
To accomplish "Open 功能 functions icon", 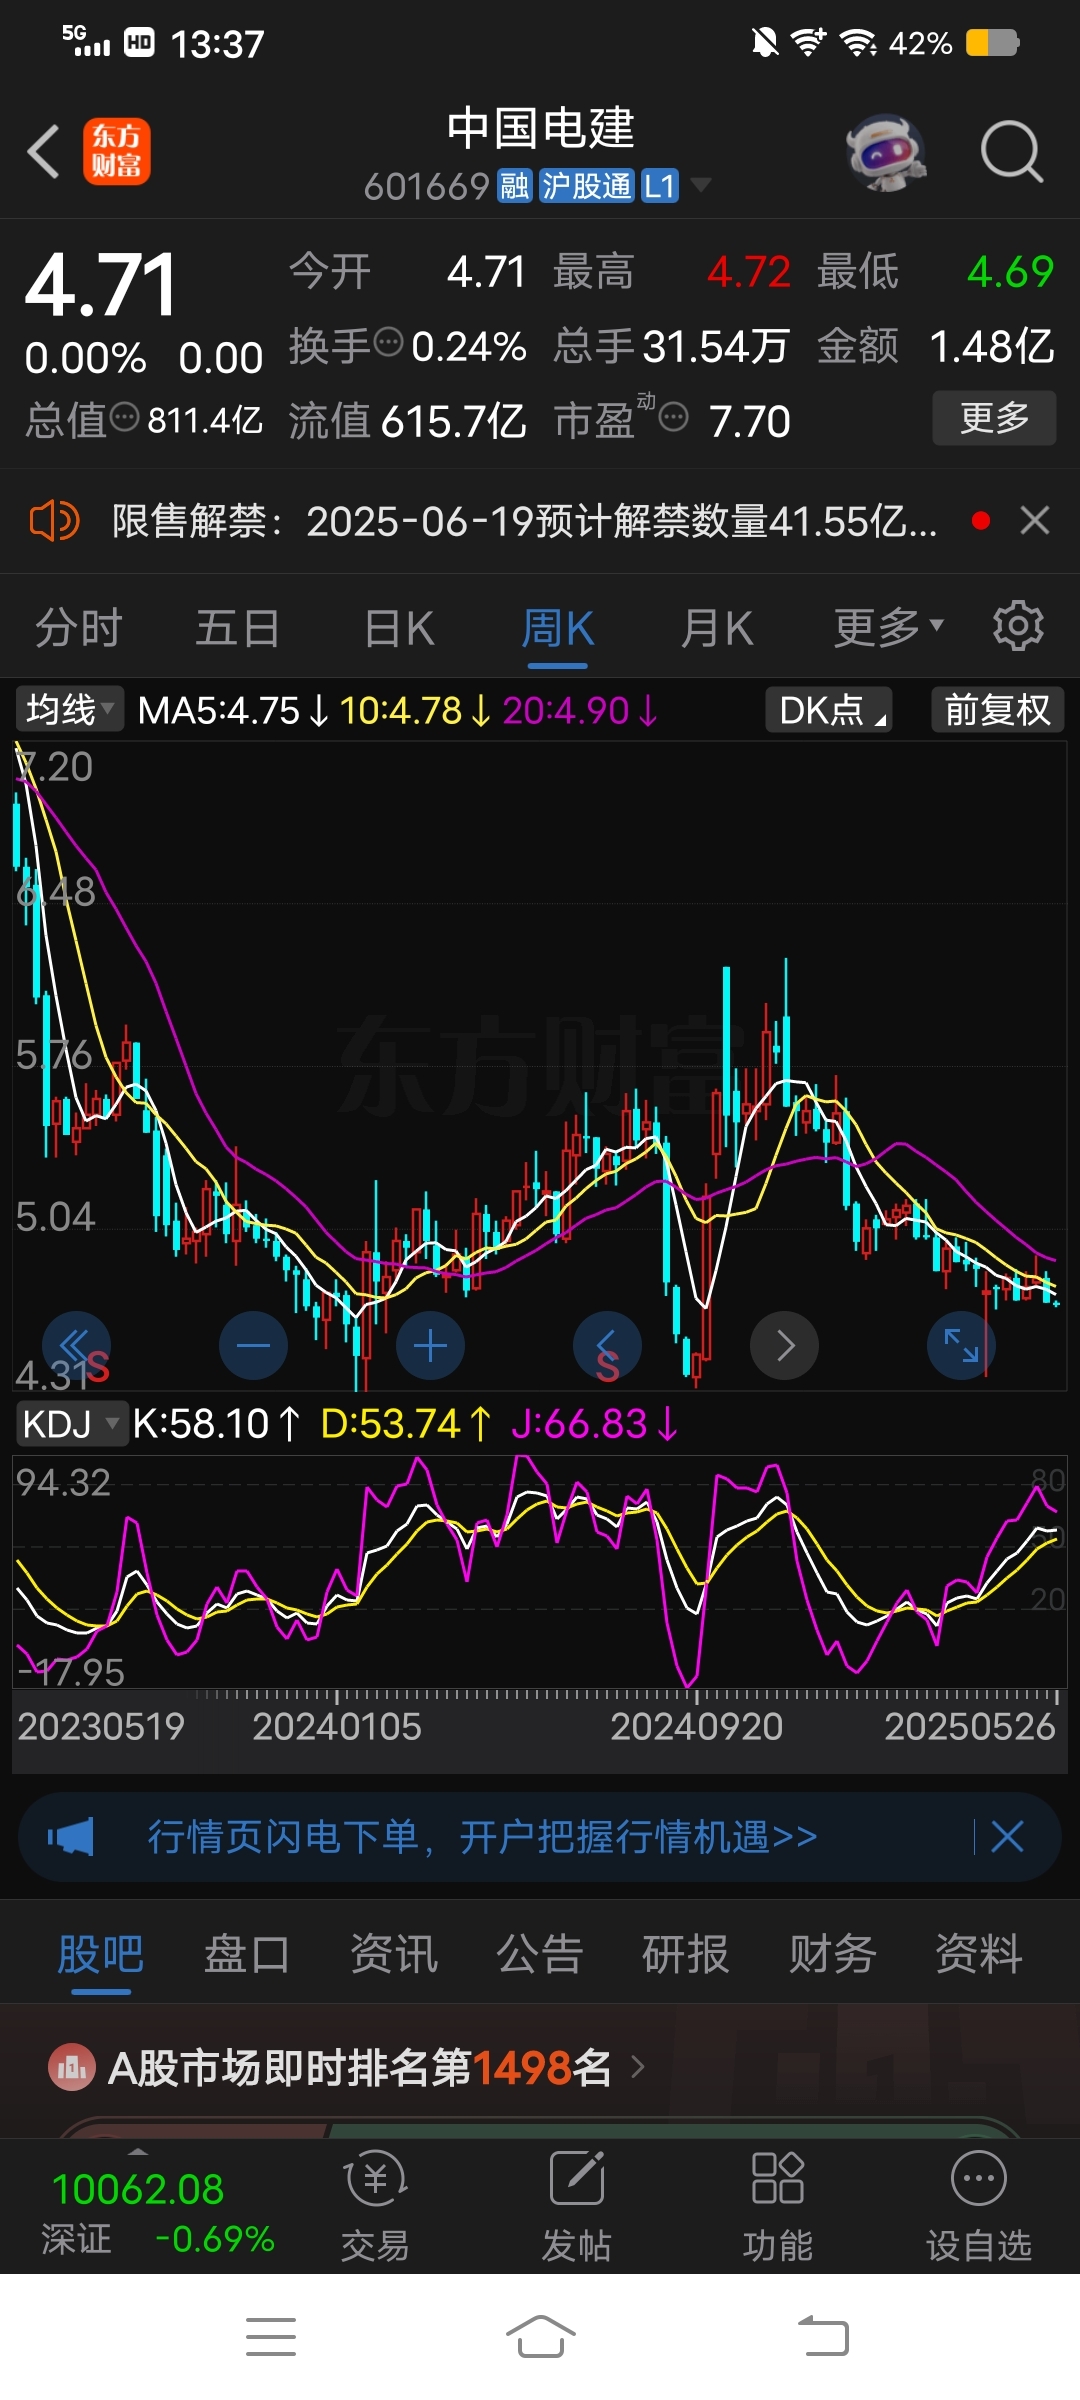I will click(777, 2179).
